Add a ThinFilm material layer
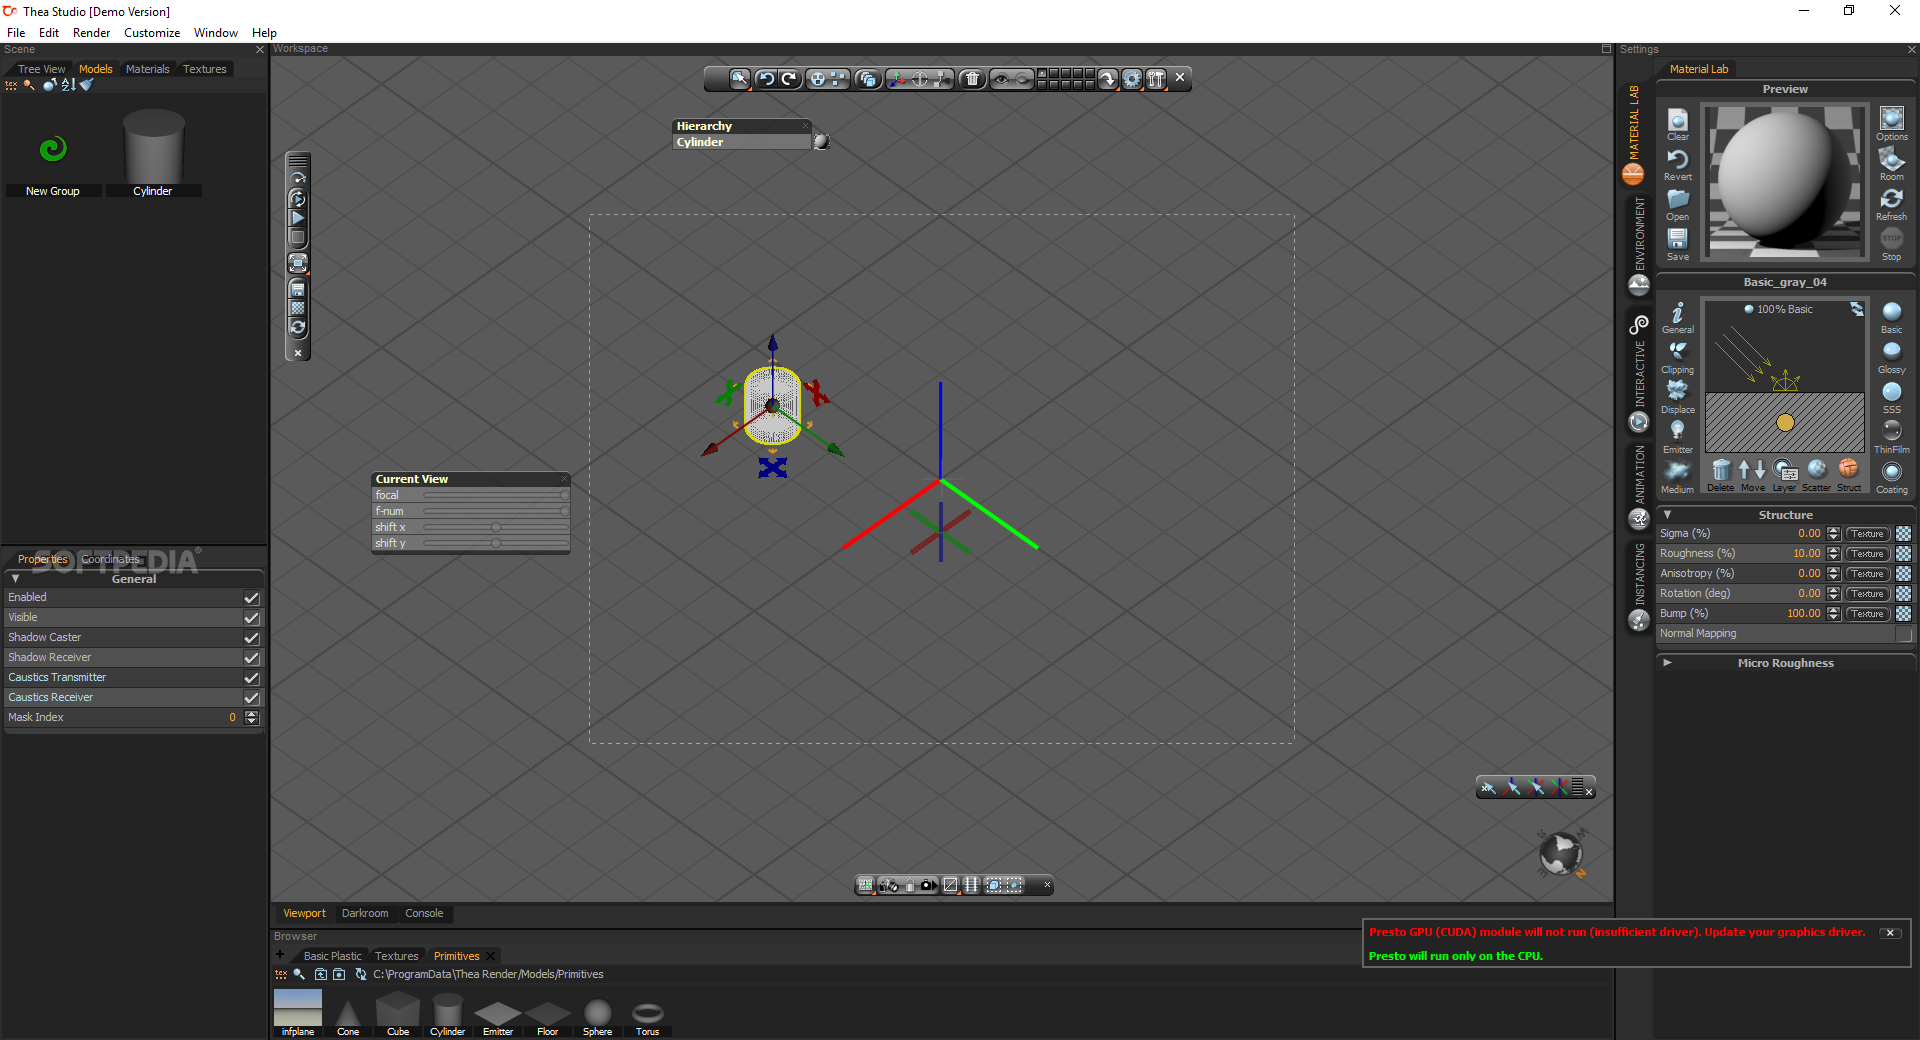1920x1040 pixels. click(1892, 437)
